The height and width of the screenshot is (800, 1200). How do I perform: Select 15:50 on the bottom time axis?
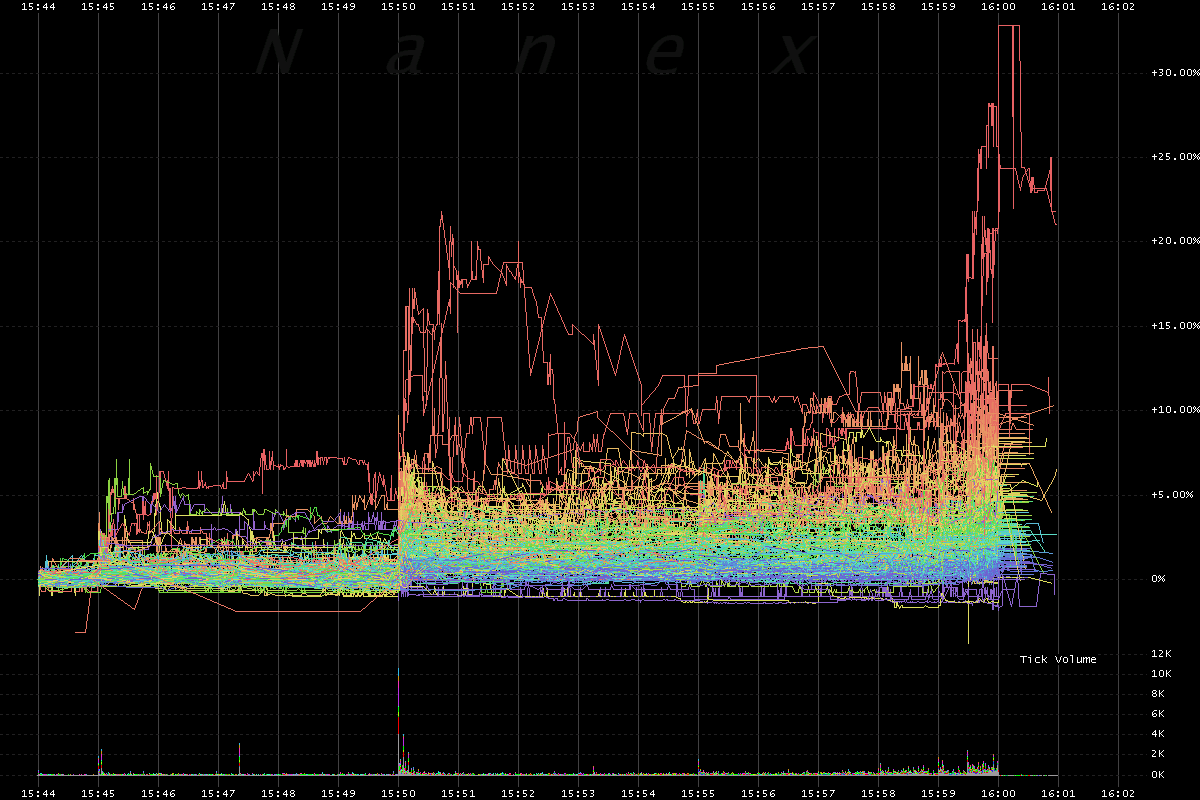[x=398, y=793]
